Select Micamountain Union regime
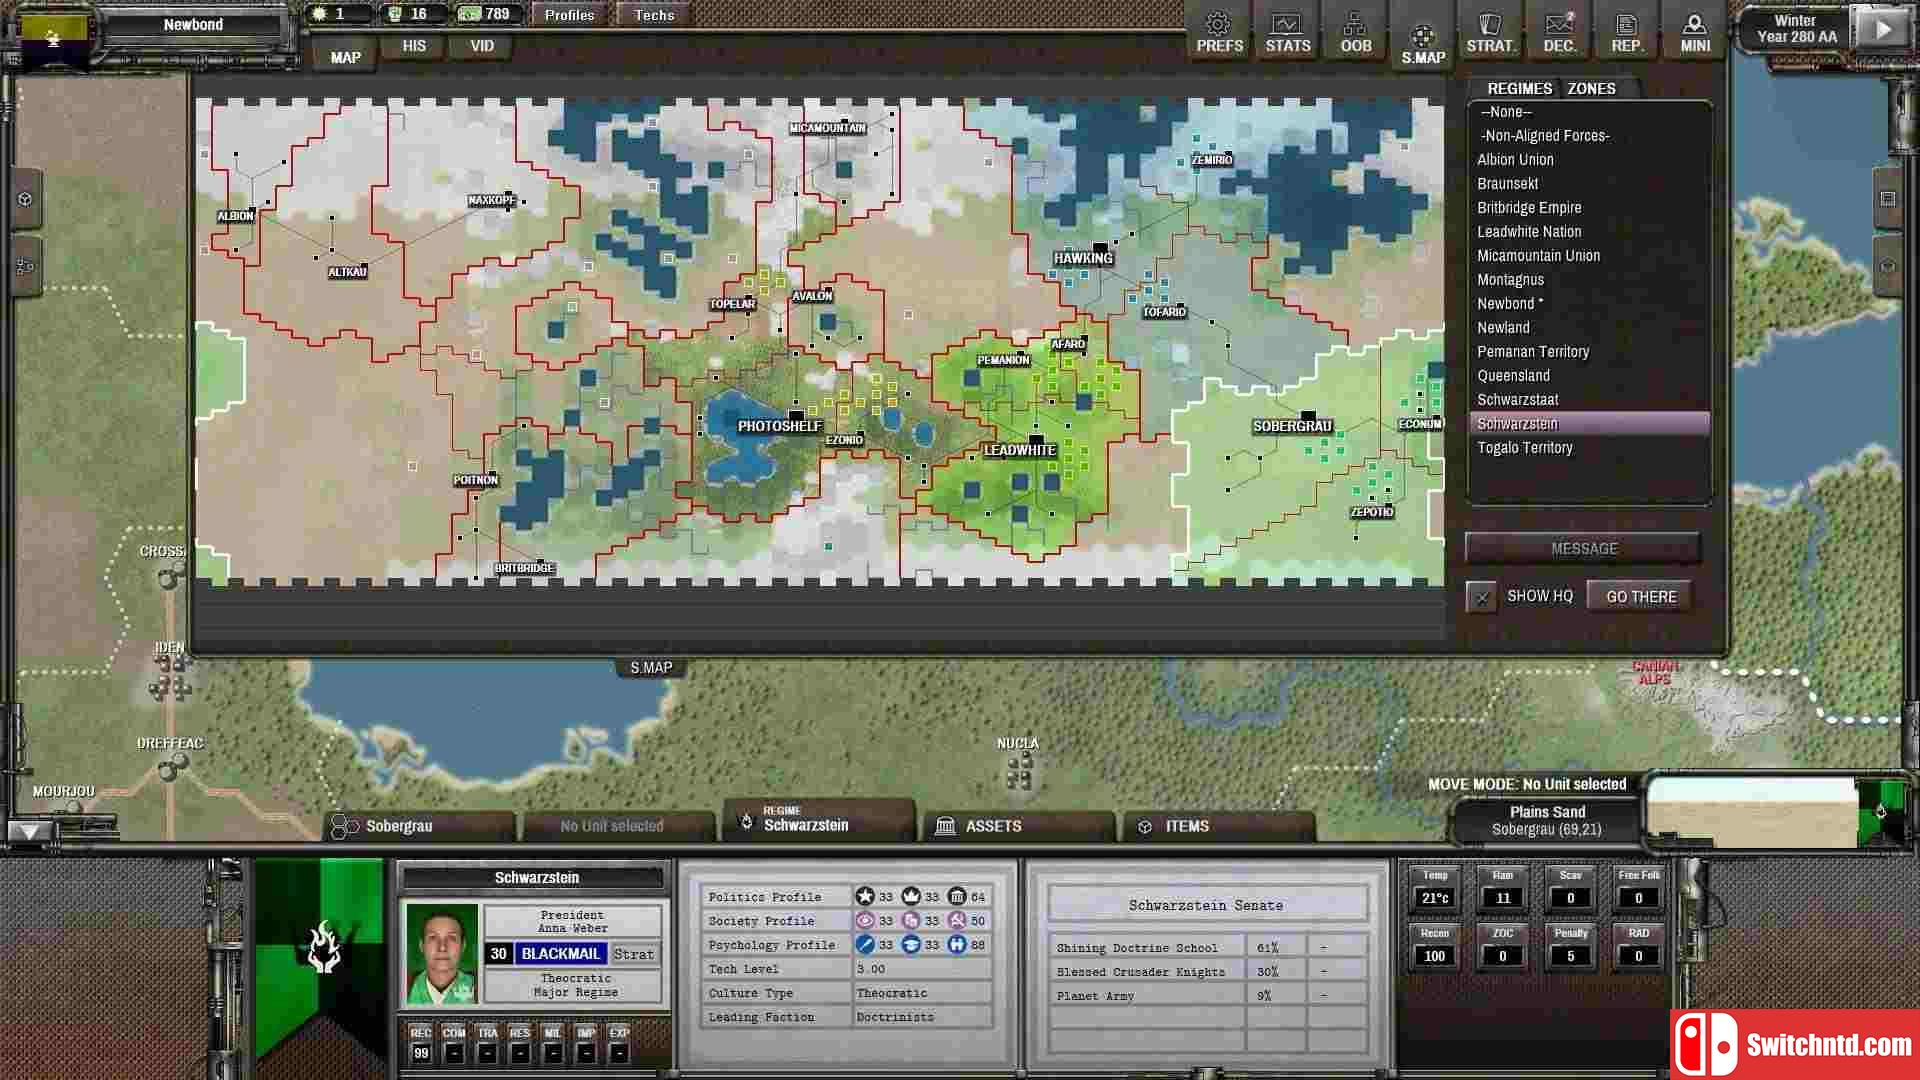The image size is (1920, 1080). pyautogui.click(x=1589, y=256)
